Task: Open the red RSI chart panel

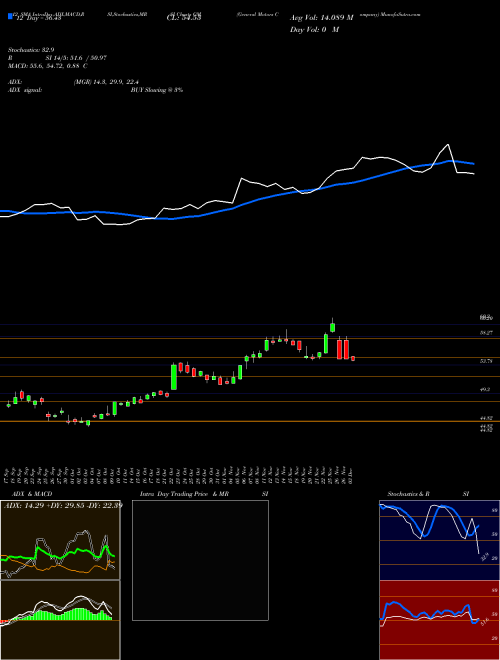Action: (439, 620)
